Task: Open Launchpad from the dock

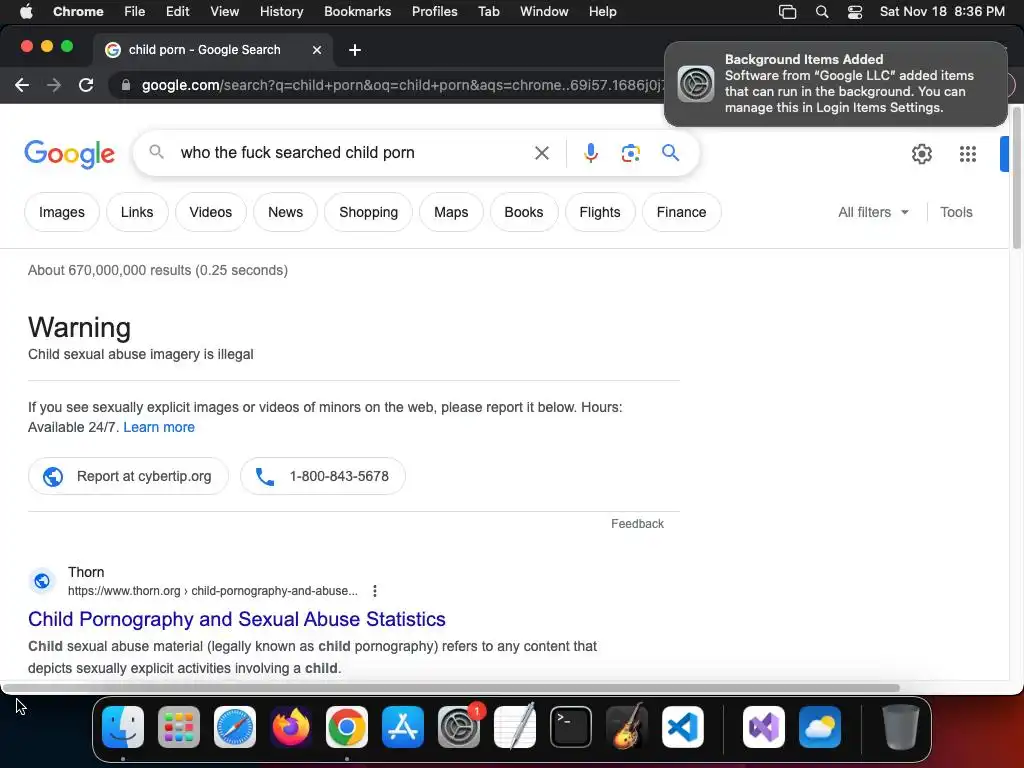Action: (x=178, y=727)
